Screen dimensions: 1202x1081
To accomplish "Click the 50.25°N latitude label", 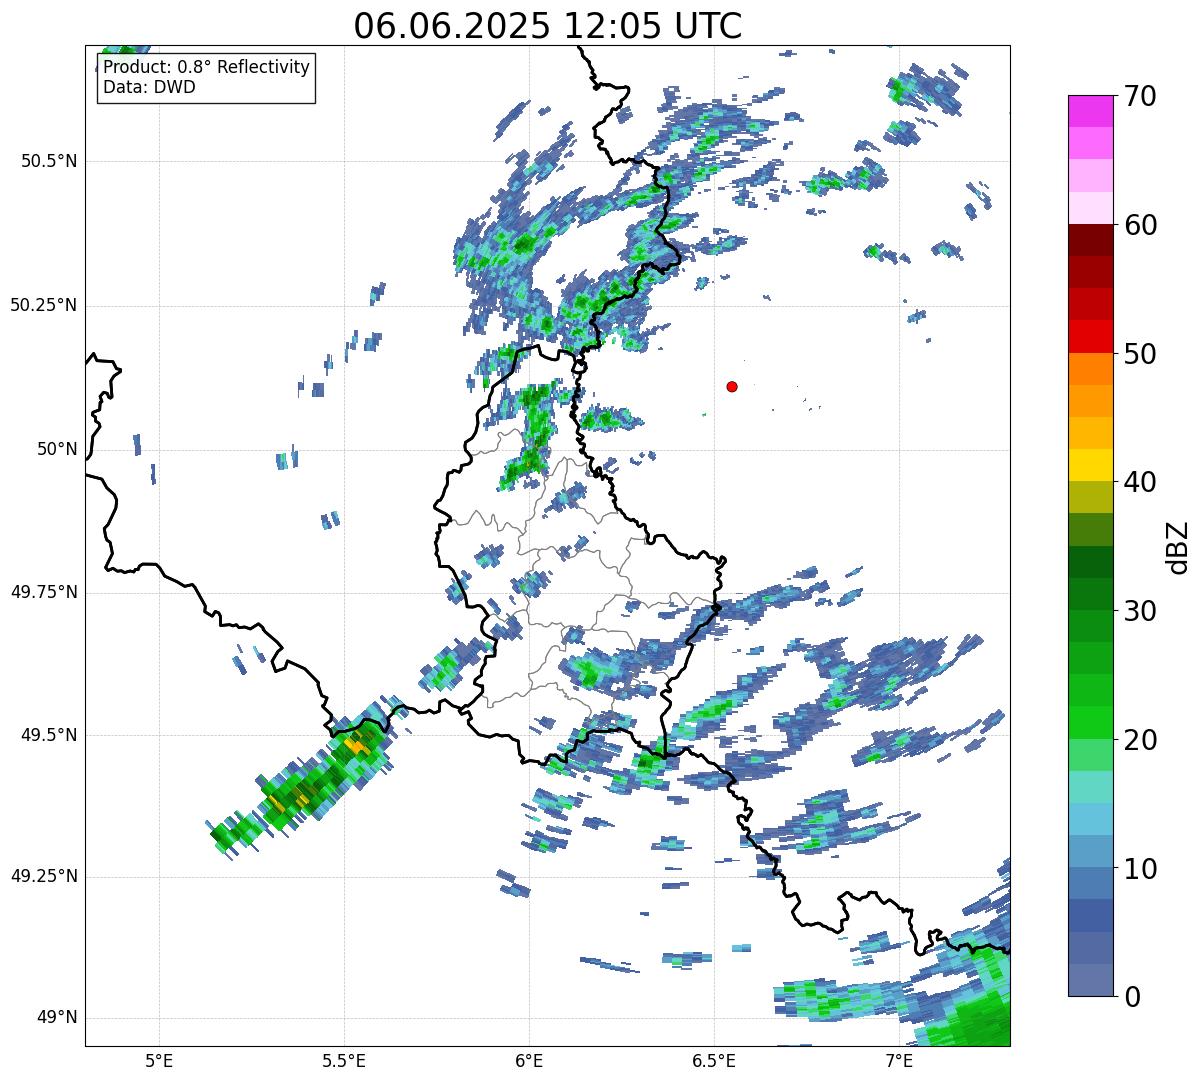I will tap(43, 305).
